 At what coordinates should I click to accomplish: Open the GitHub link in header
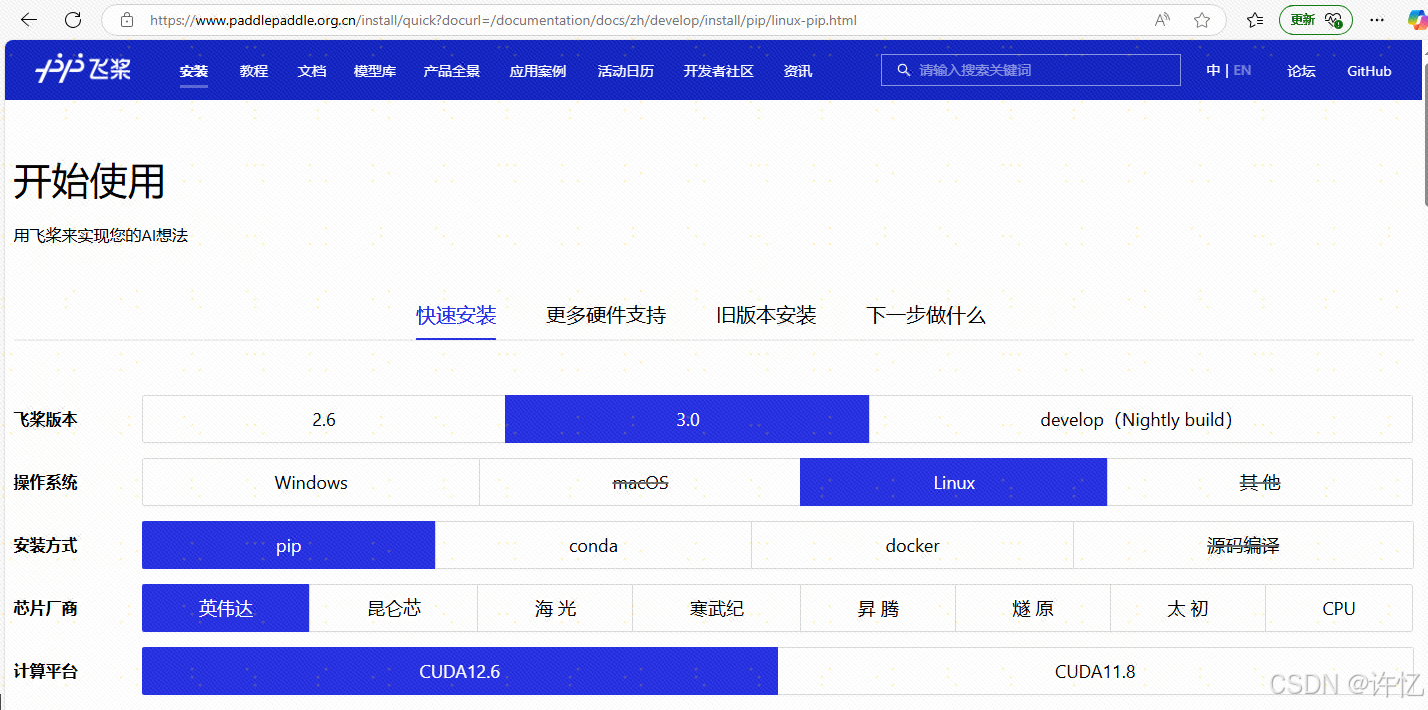1369,71
